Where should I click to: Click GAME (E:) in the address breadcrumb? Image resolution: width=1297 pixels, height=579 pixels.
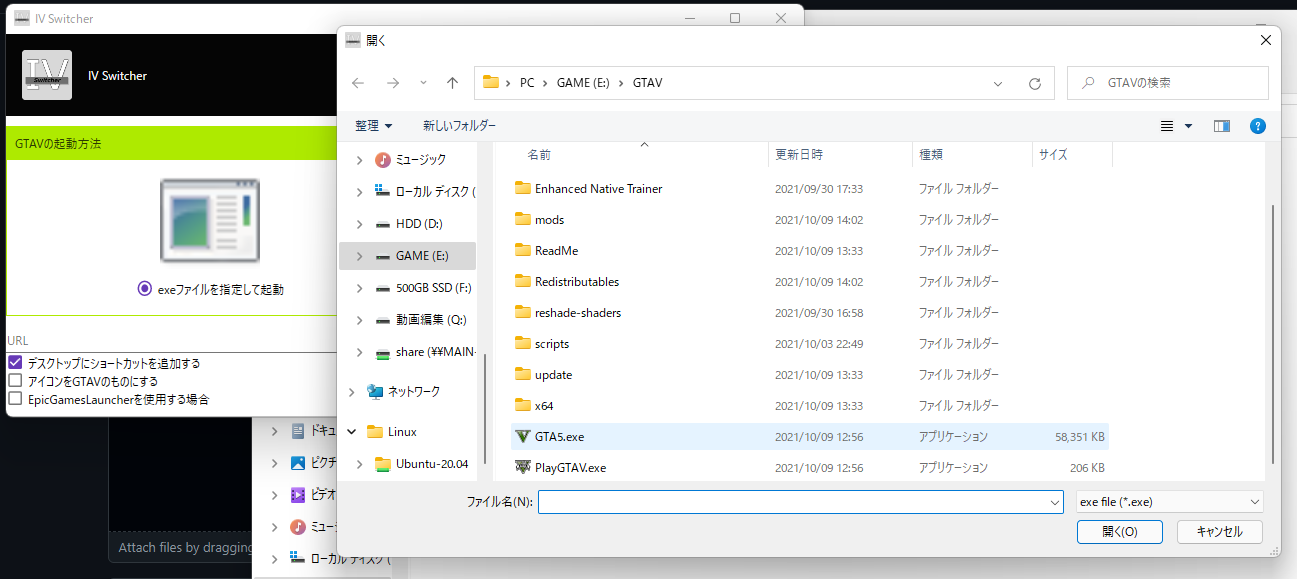click(582, 83)
